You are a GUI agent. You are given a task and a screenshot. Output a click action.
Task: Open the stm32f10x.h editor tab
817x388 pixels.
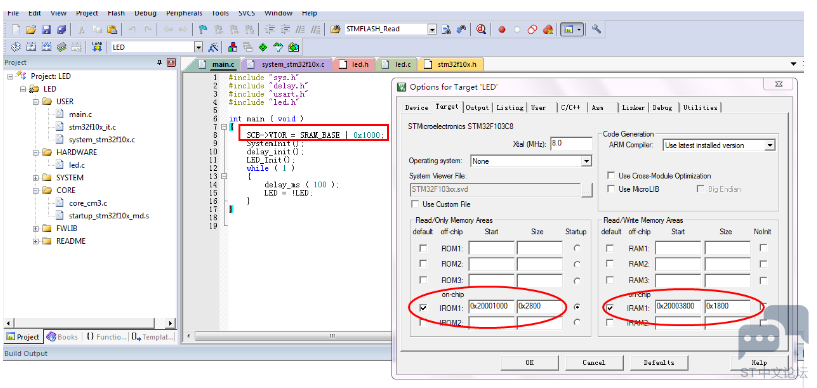coord(452,65)
